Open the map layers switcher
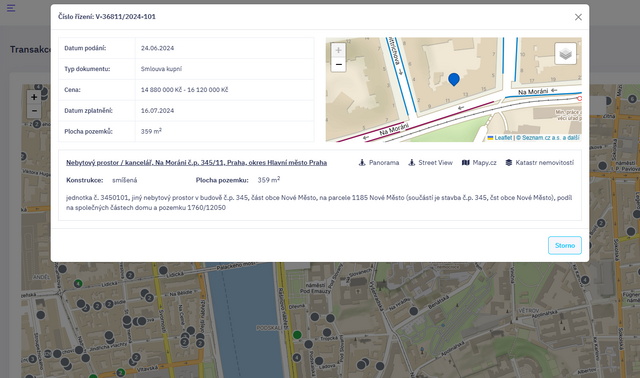The width and height of the screenshot is (640, 378). [565, 53]
